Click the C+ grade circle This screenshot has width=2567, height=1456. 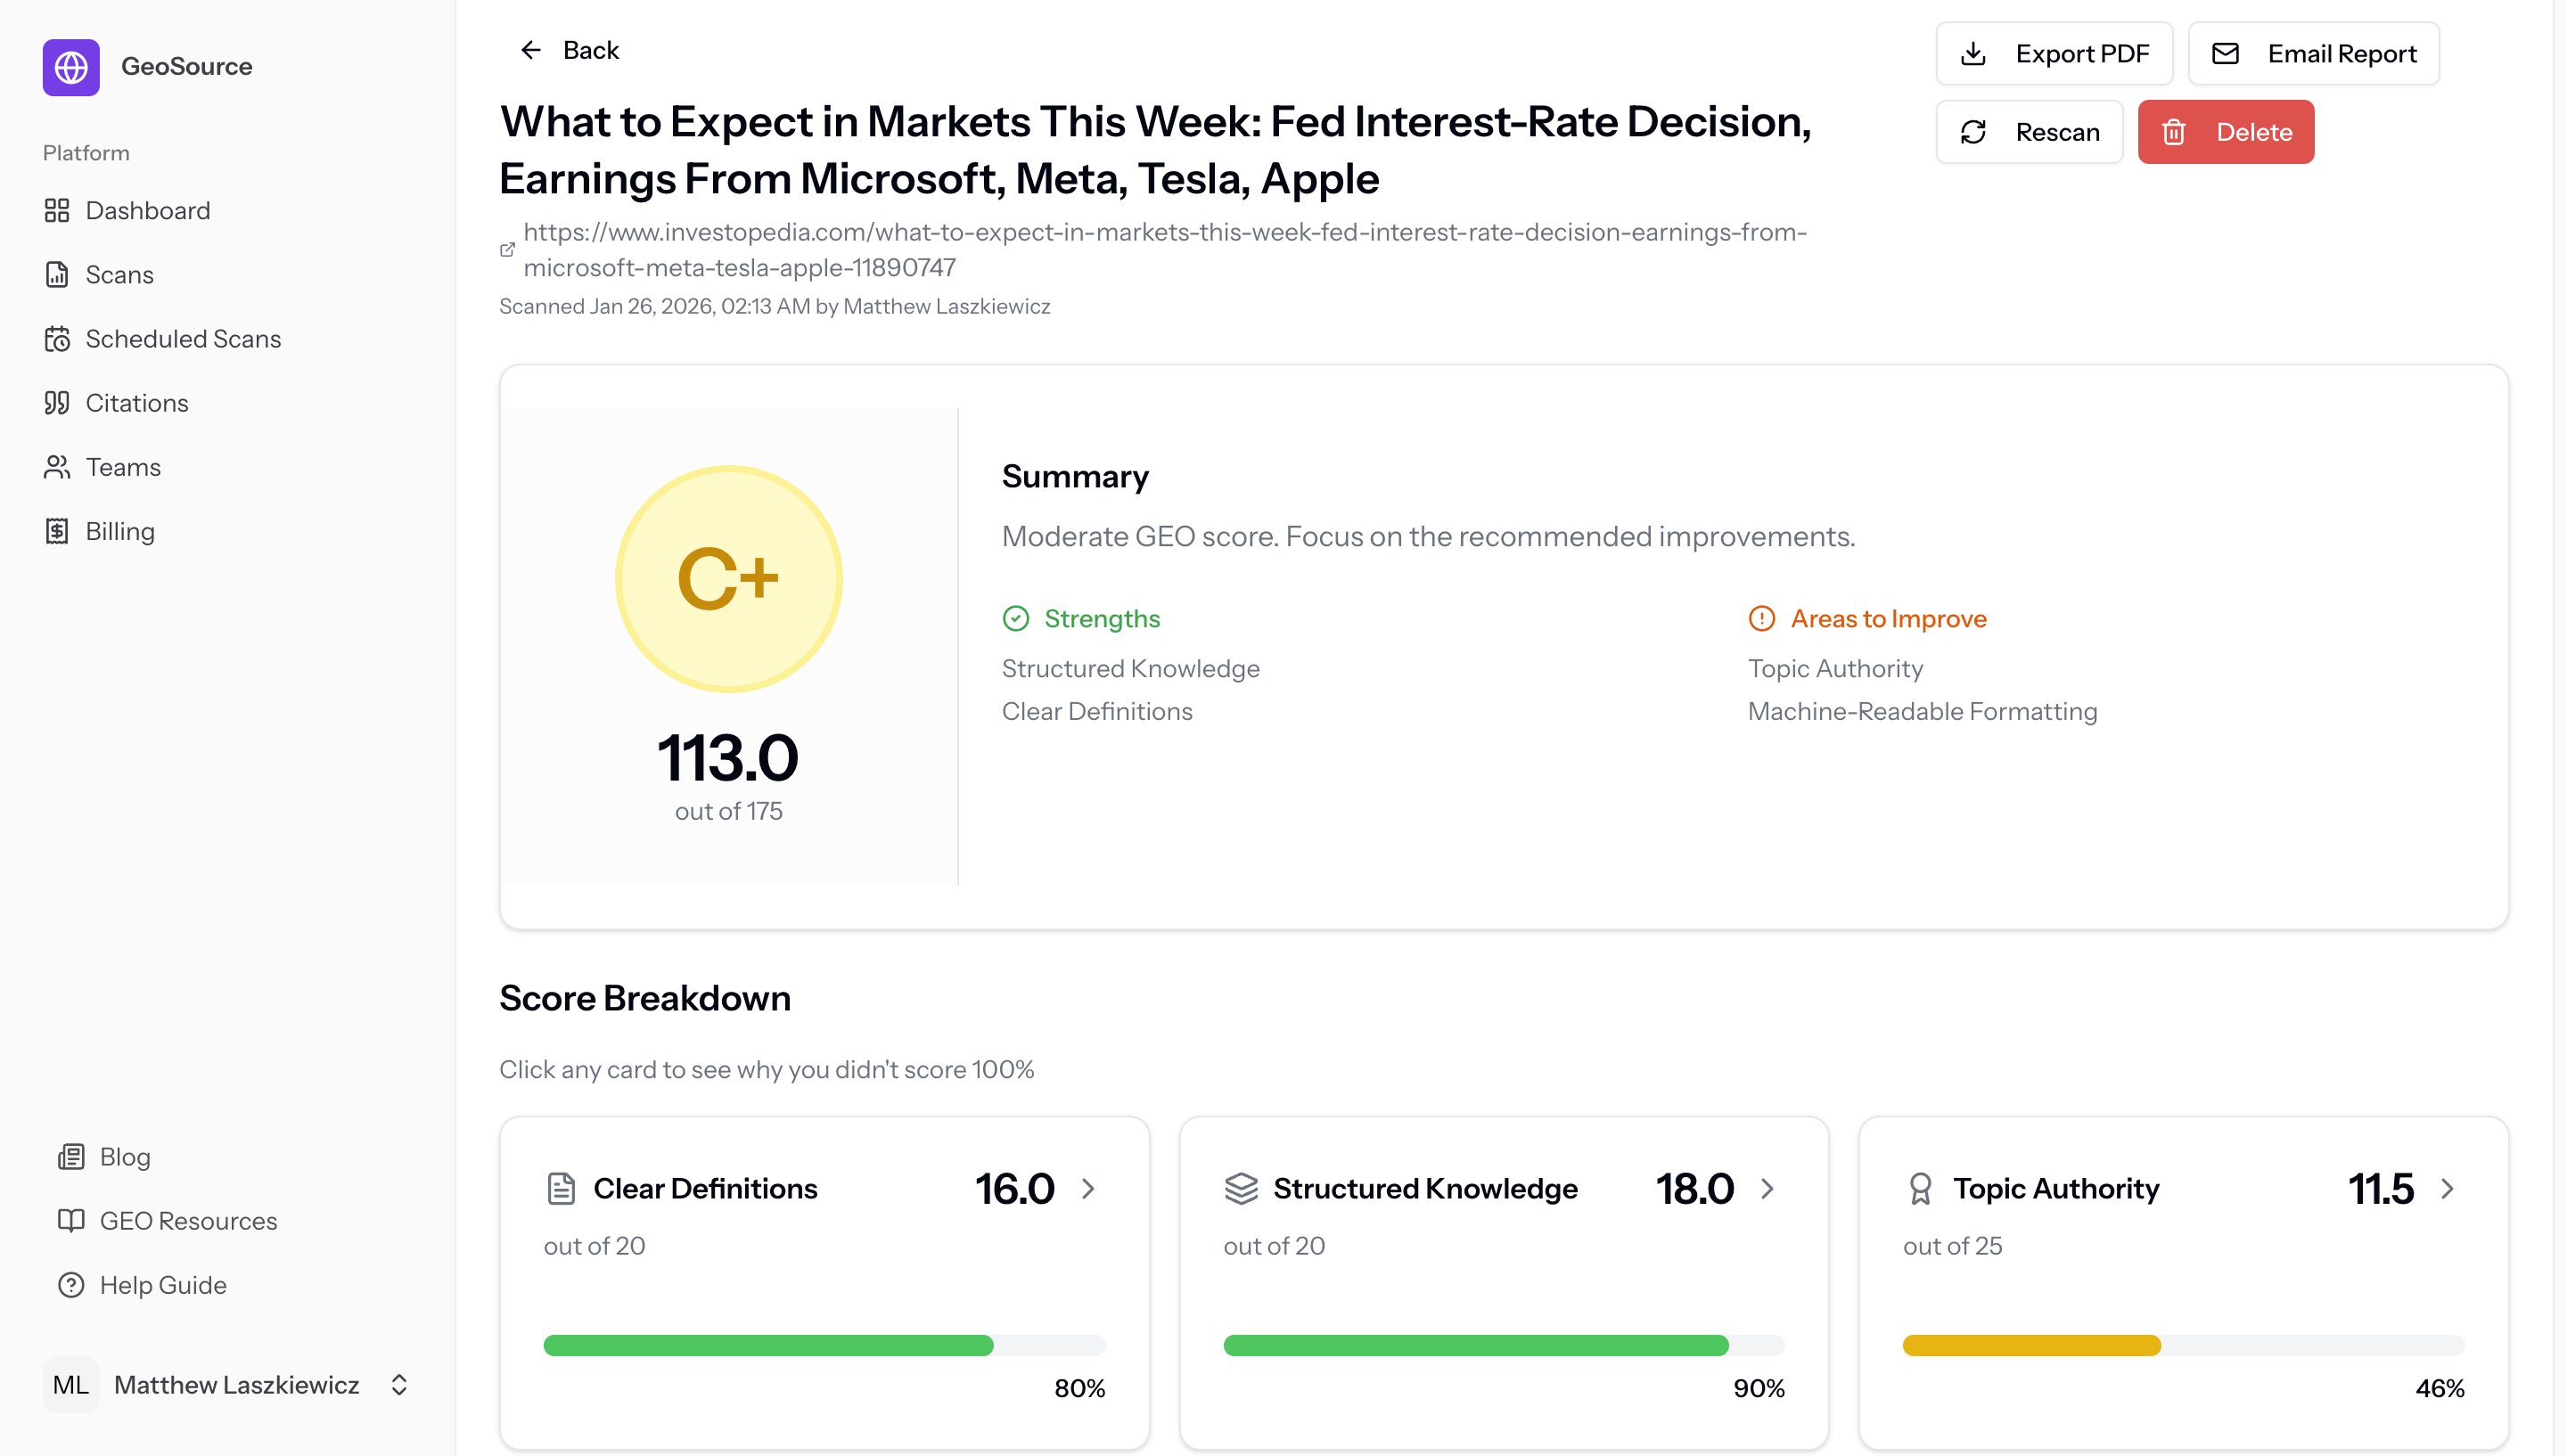pyautogui.click(x=729, y=578)
